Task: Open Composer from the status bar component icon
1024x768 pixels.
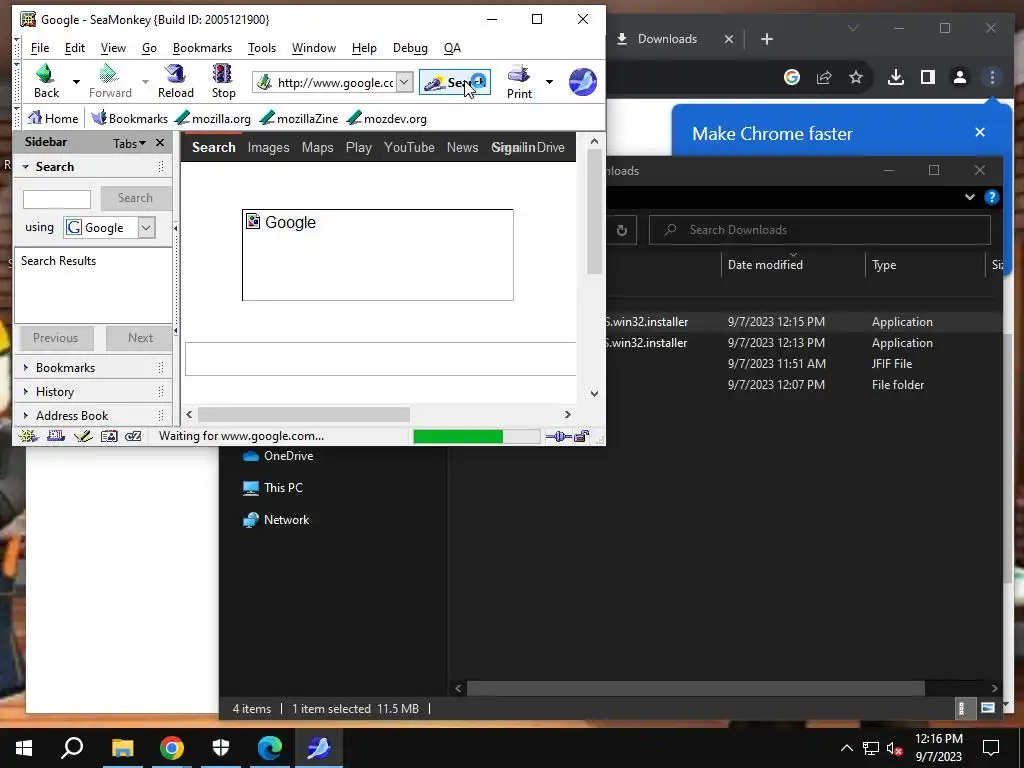Action: [83, 436]
